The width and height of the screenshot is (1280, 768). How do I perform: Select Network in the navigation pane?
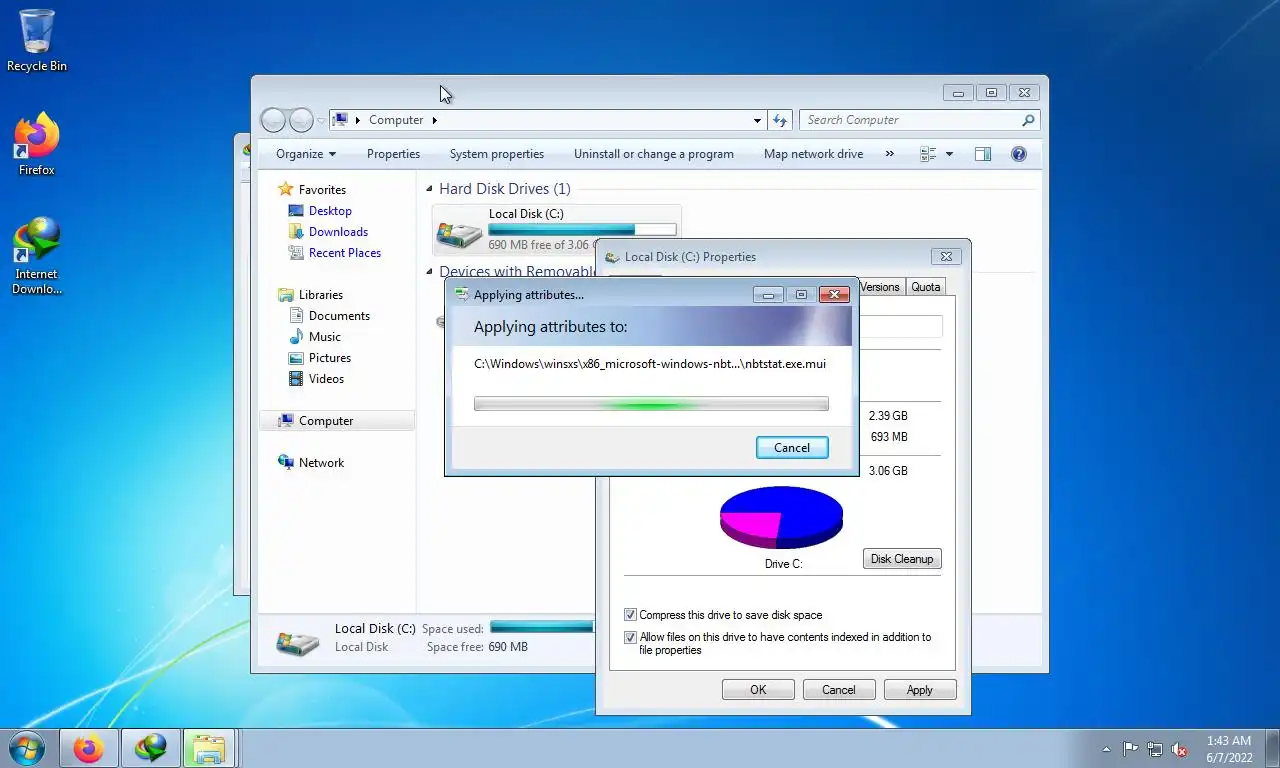click(321, 463)
